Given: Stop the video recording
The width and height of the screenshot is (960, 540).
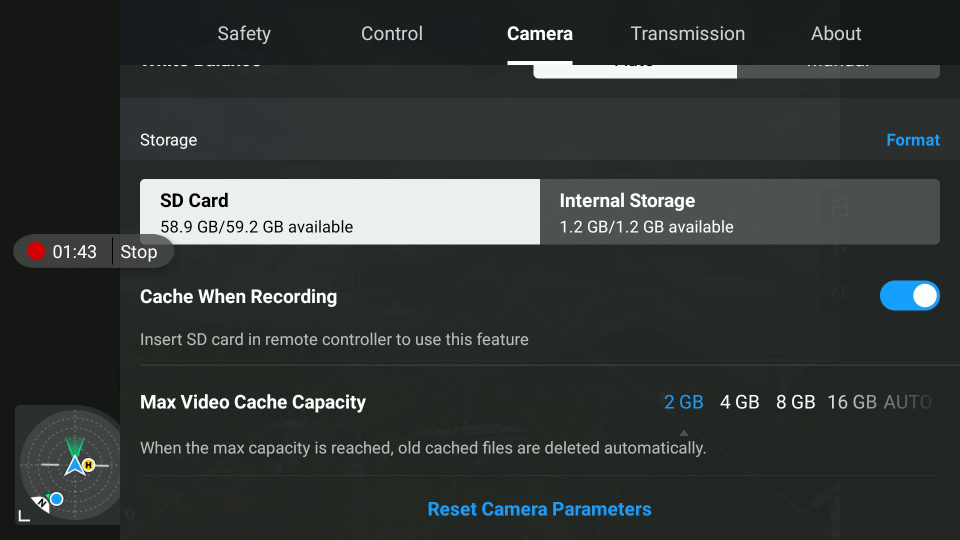Looking at the screenshot, I should pyautogui.click(x=139, y=252).
